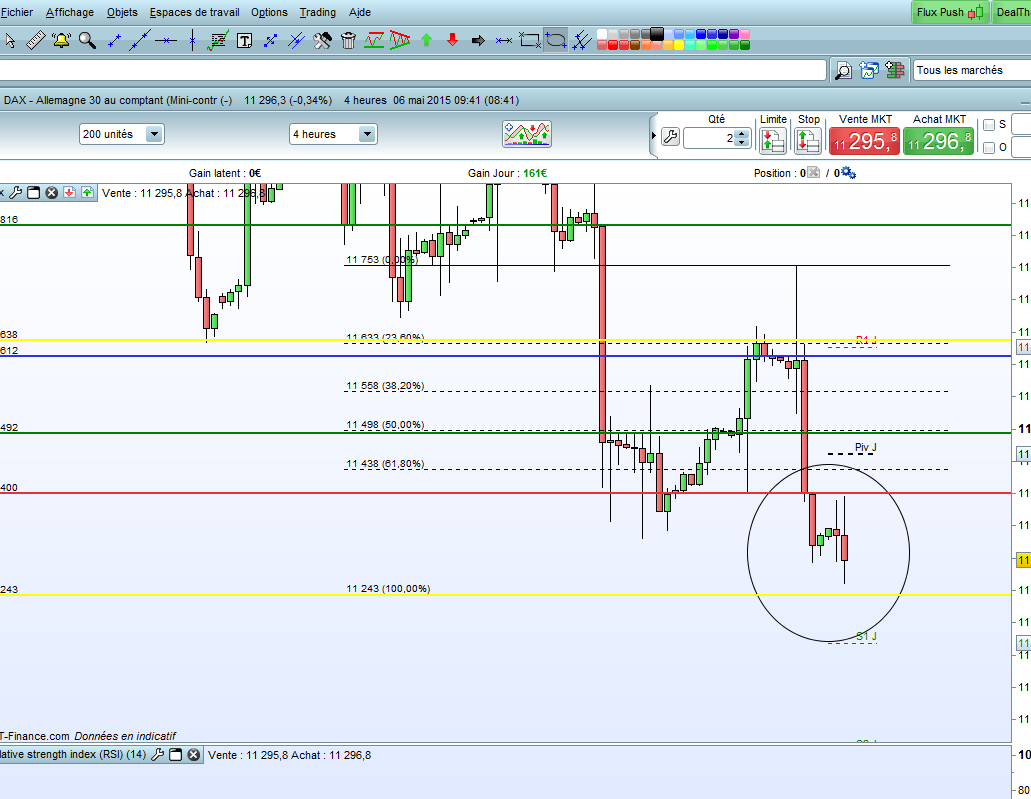This screenshot has width=1031, height=799.
Task: Remove the RSI indicator with X icon
Action: click(193, 755)
